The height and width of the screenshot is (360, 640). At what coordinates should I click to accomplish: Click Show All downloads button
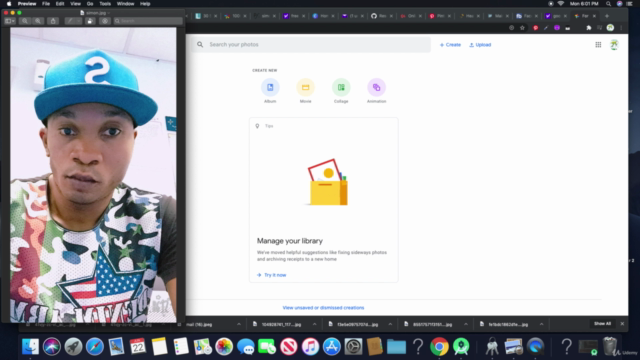point(602,324)
